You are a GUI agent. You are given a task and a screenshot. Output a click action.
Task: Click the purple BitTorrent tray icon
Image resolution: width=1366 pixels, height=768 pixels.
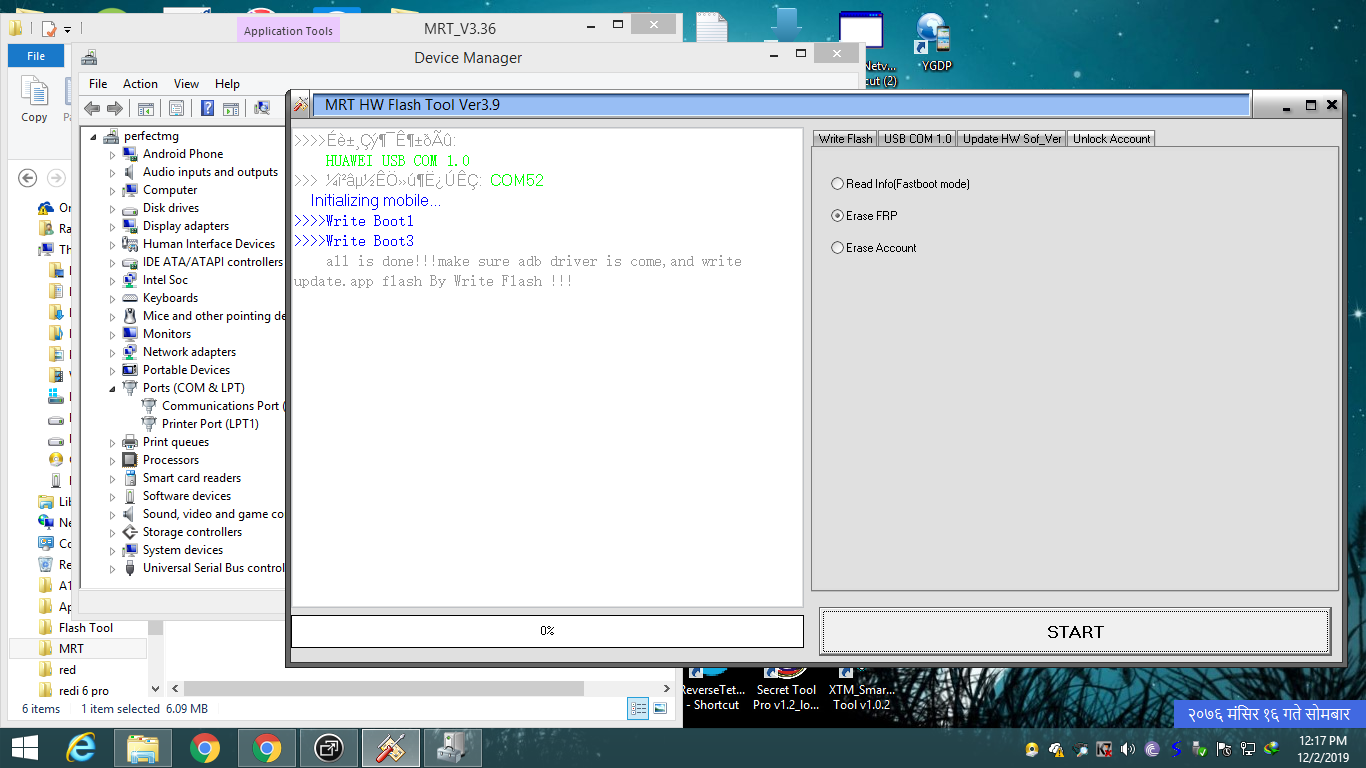click(x=1152, y=749)
